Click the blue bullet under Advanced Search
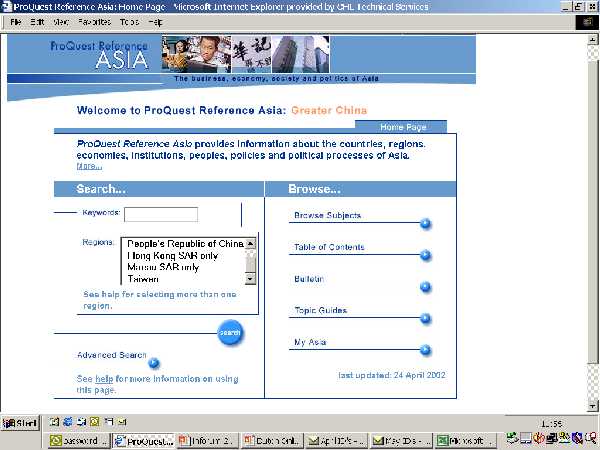Viewport: 600px width, 450px height. click(x=154, y=363)
